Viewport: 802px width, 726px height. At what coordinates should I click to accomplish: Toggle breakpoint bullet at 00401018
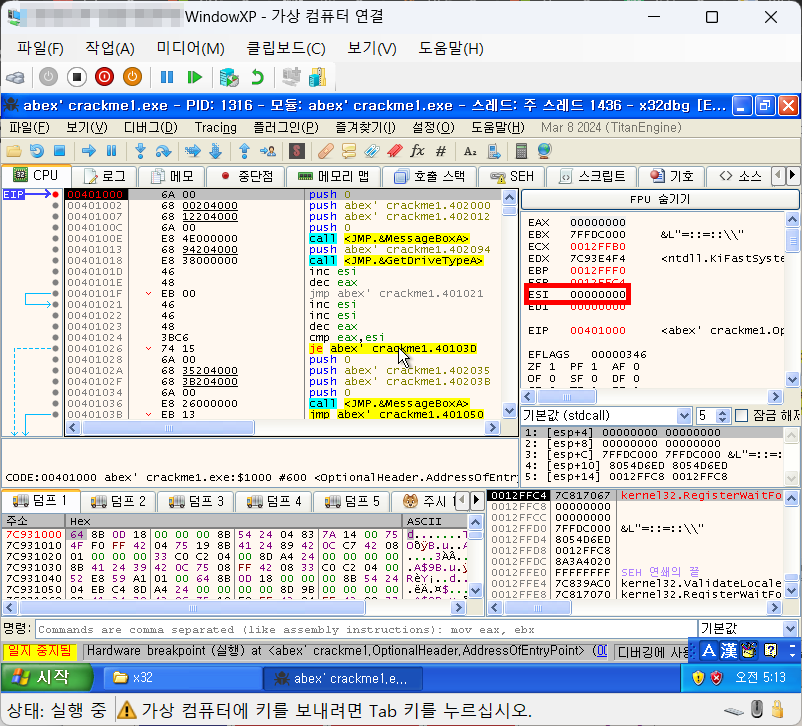point(55,260)
